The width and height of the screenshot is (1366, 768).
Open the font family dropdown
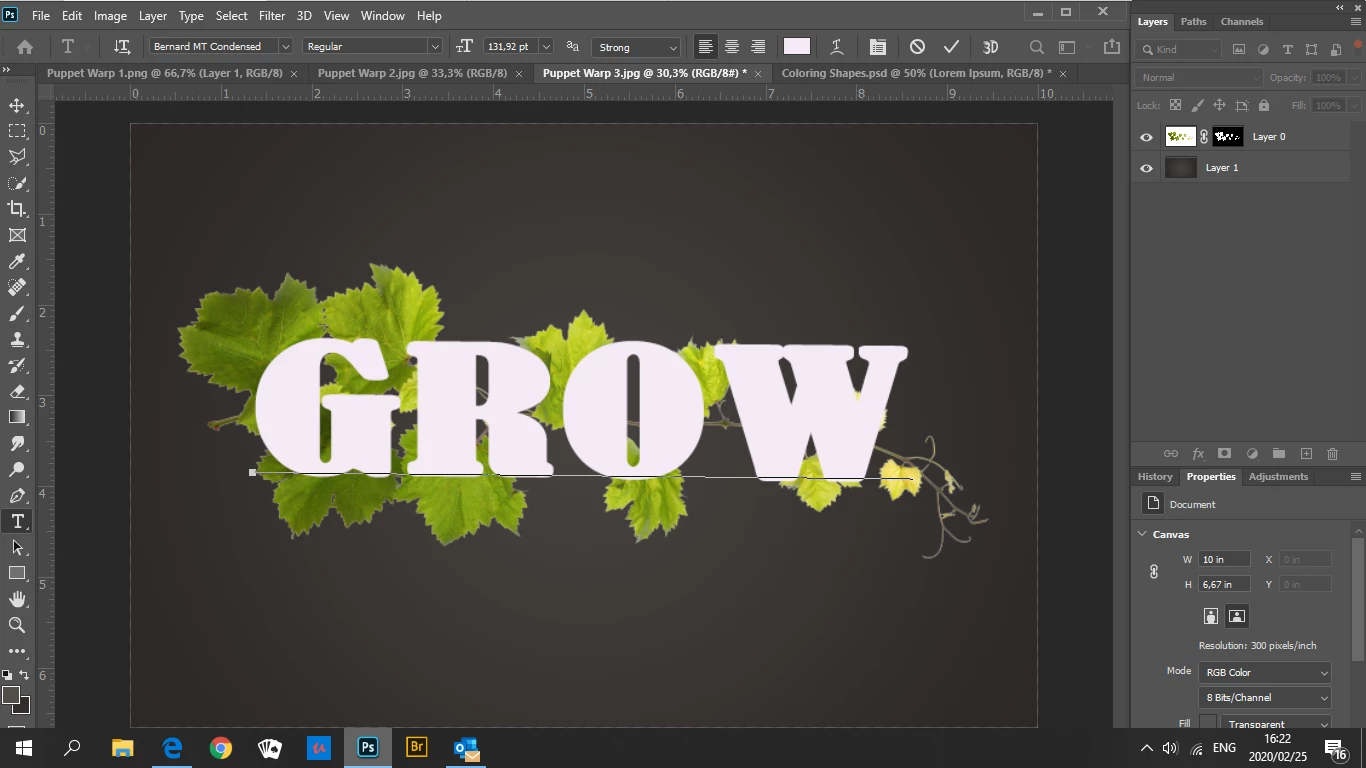coord(285,46)
